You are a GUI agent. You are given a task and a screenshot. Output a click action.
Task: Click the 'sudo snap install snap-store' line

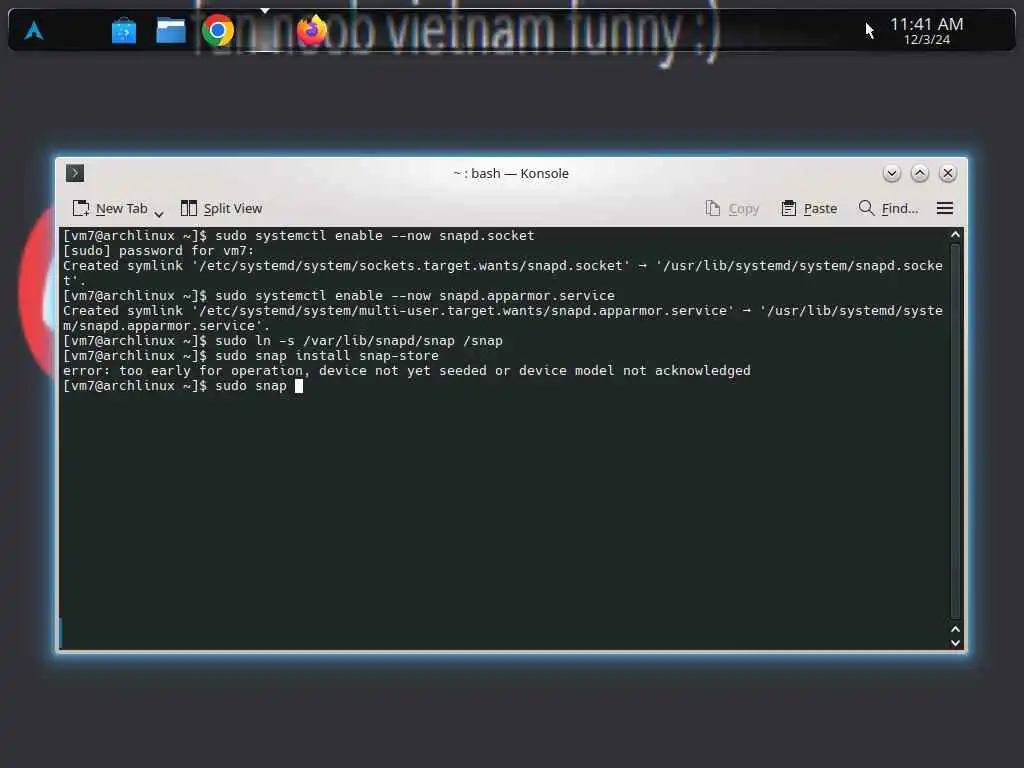pos(251,356)
